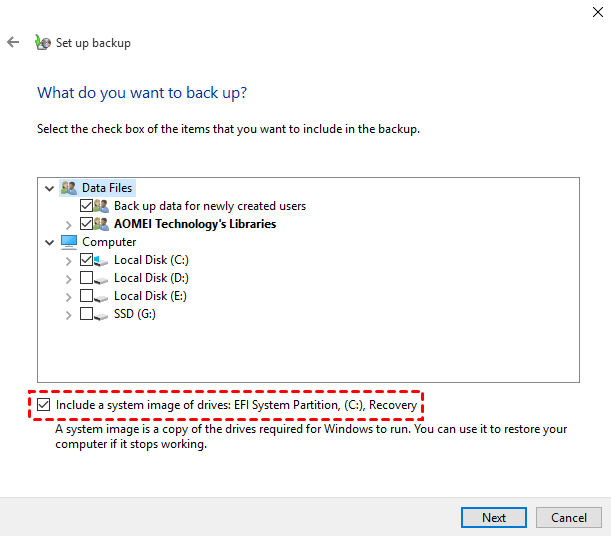Click the Cancel button
The height and width of the screenshot is (536, 611).
click(569, 518)
